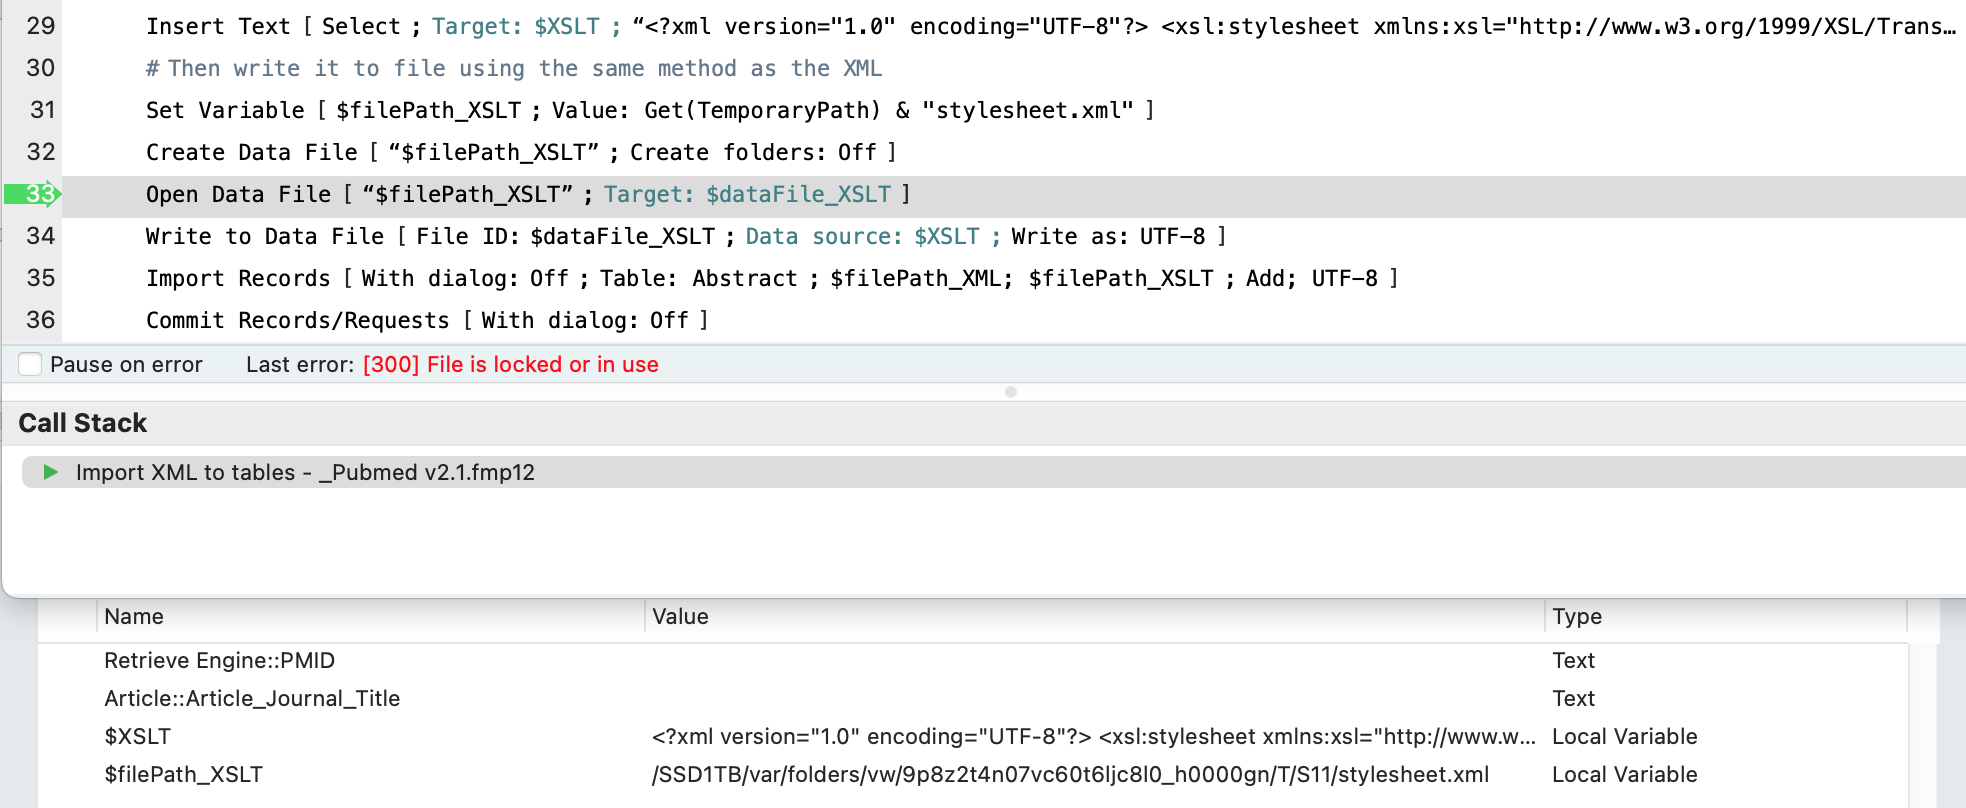The width and height of the screenshot is (1966, 808).
Task: Select the Commit Records/Requests step
Action: click(x=1013, y=320)
